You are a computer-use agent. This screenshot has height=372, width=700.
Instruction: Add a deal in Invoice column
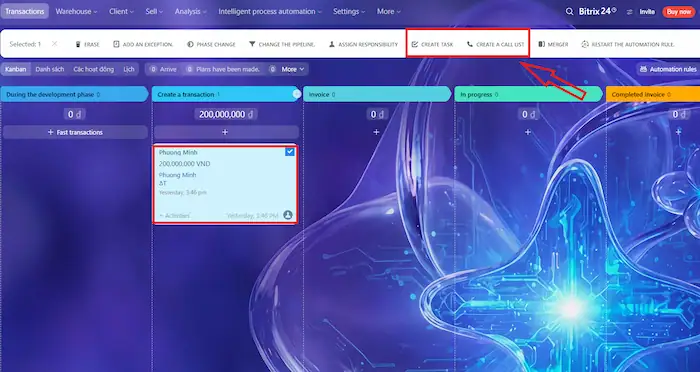pyautogui.click(x=376, y=132)
